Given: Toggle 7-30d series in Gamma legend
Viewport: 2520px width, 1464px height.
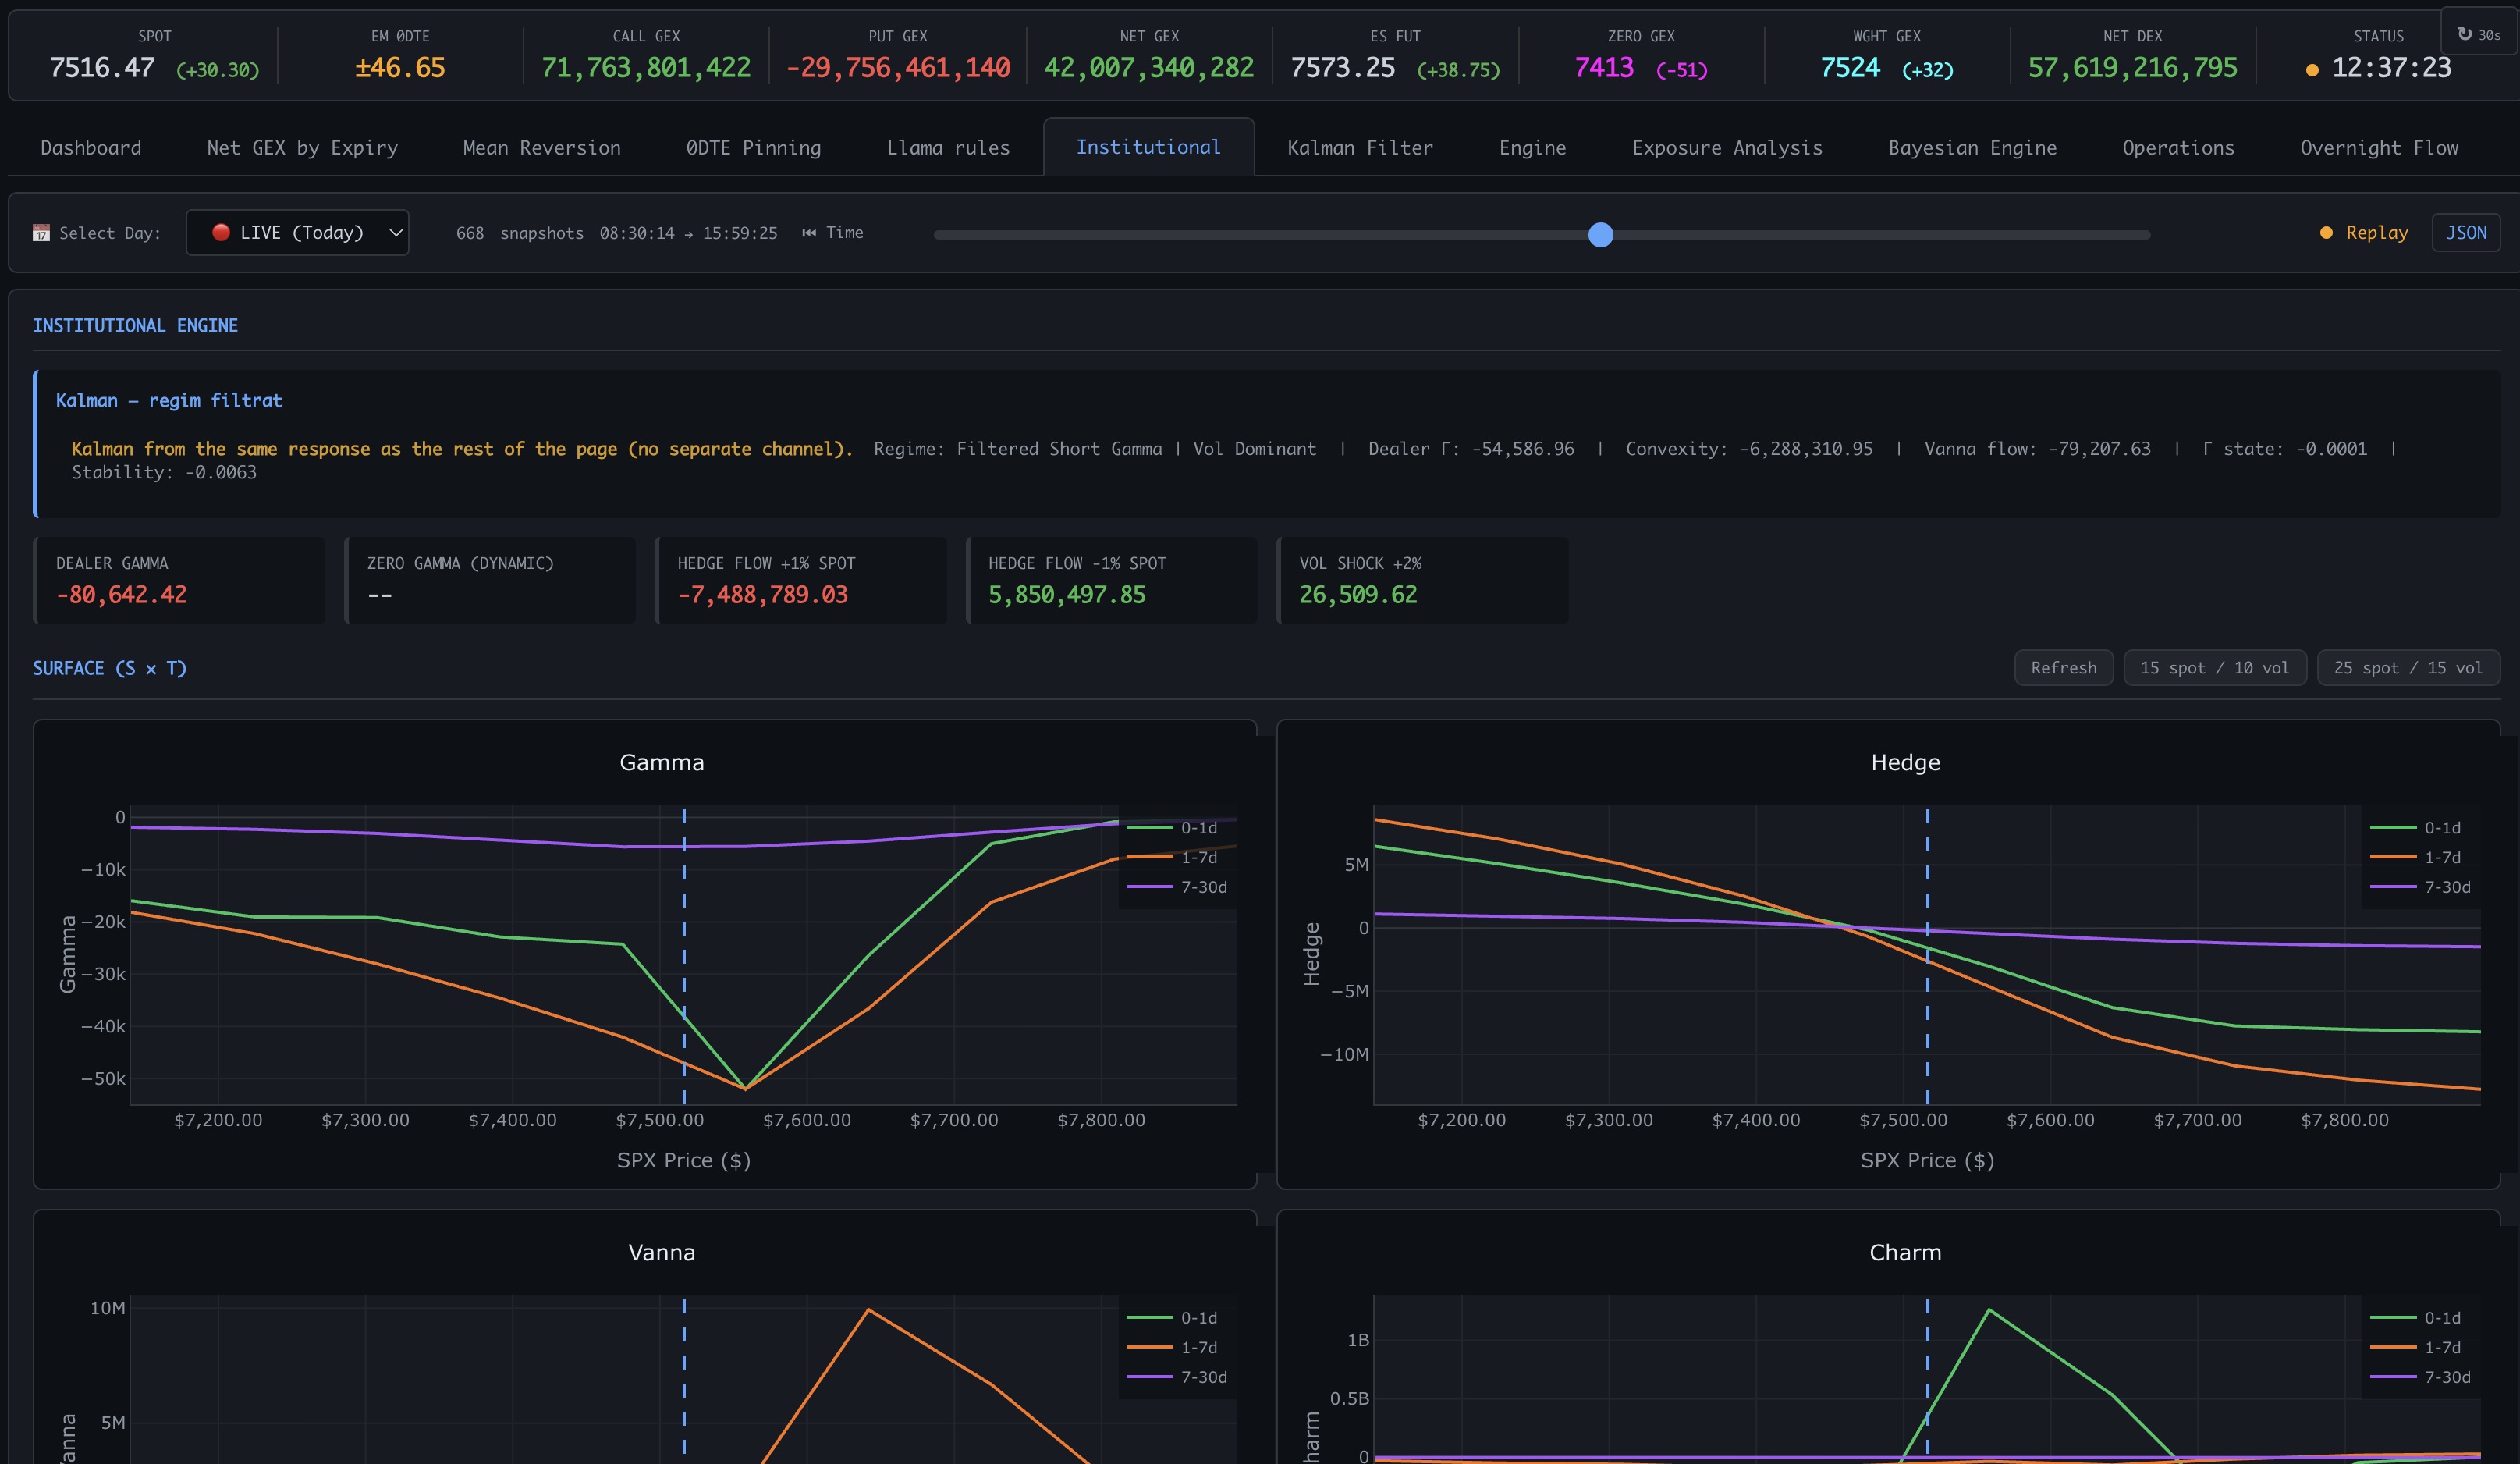Looking at the screenshot, I should pyautogui.click(x=1177, y=887).
